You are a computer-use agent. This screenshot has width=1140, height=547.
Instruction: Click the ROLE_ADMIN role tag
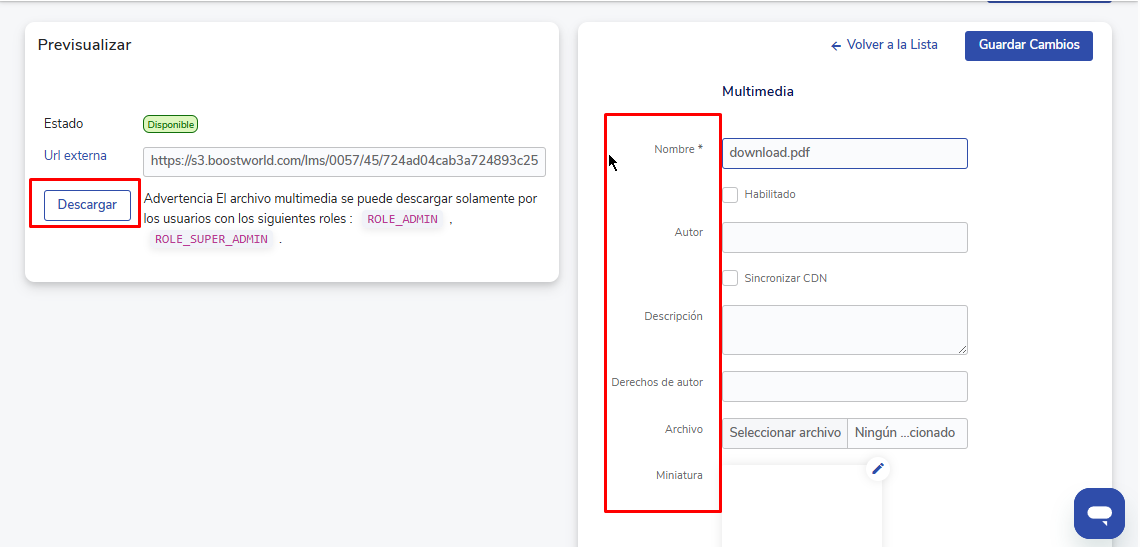pos(402,219)
